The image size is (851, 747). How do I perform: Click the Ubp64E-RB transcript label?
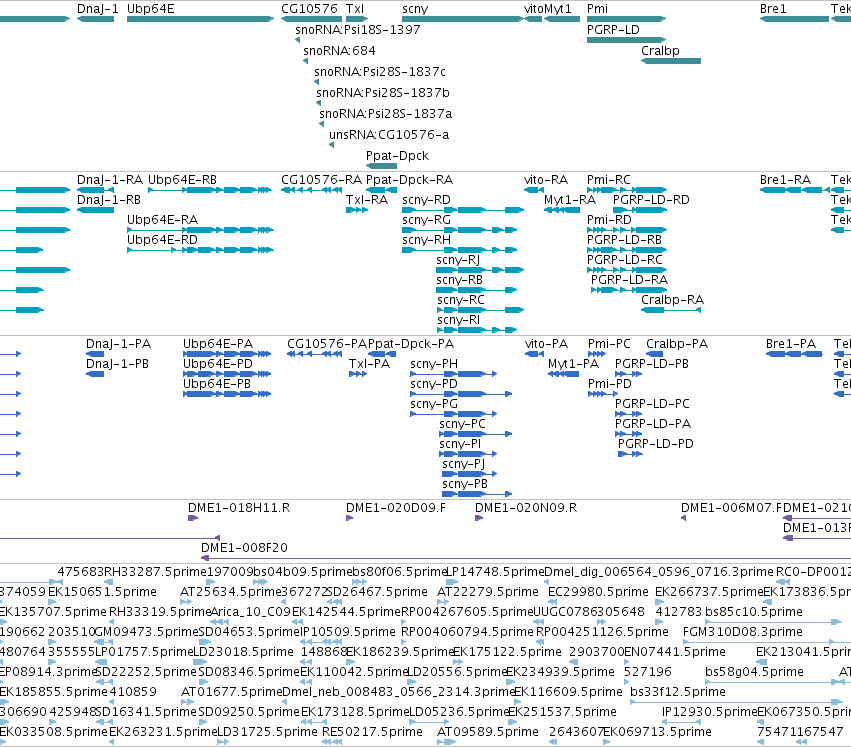(x=182, y=180)
